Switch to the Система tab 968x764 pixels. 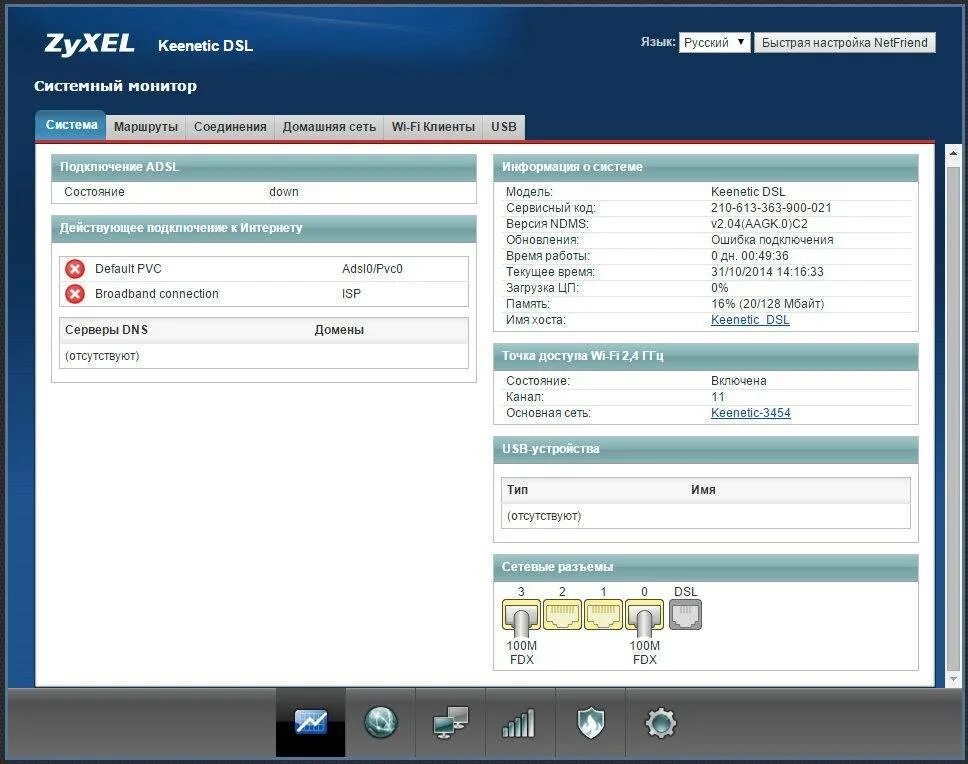(x=71, y=125)
